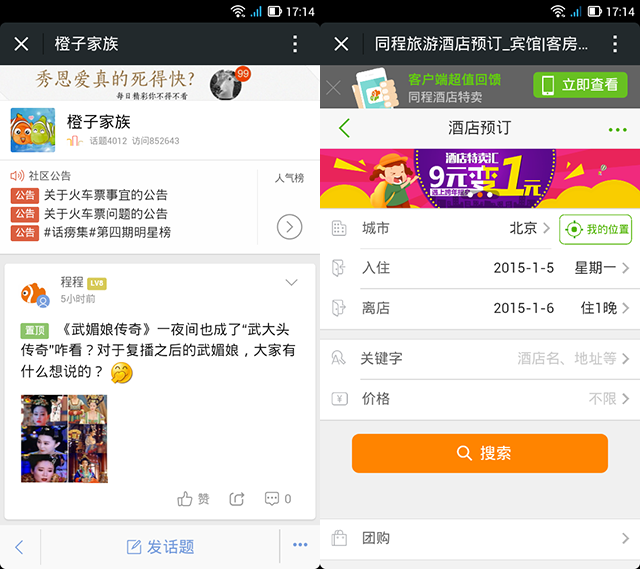
Task: Tap 发话题 to create a topic
Action: pyautogui.click(x=160, y=547)
